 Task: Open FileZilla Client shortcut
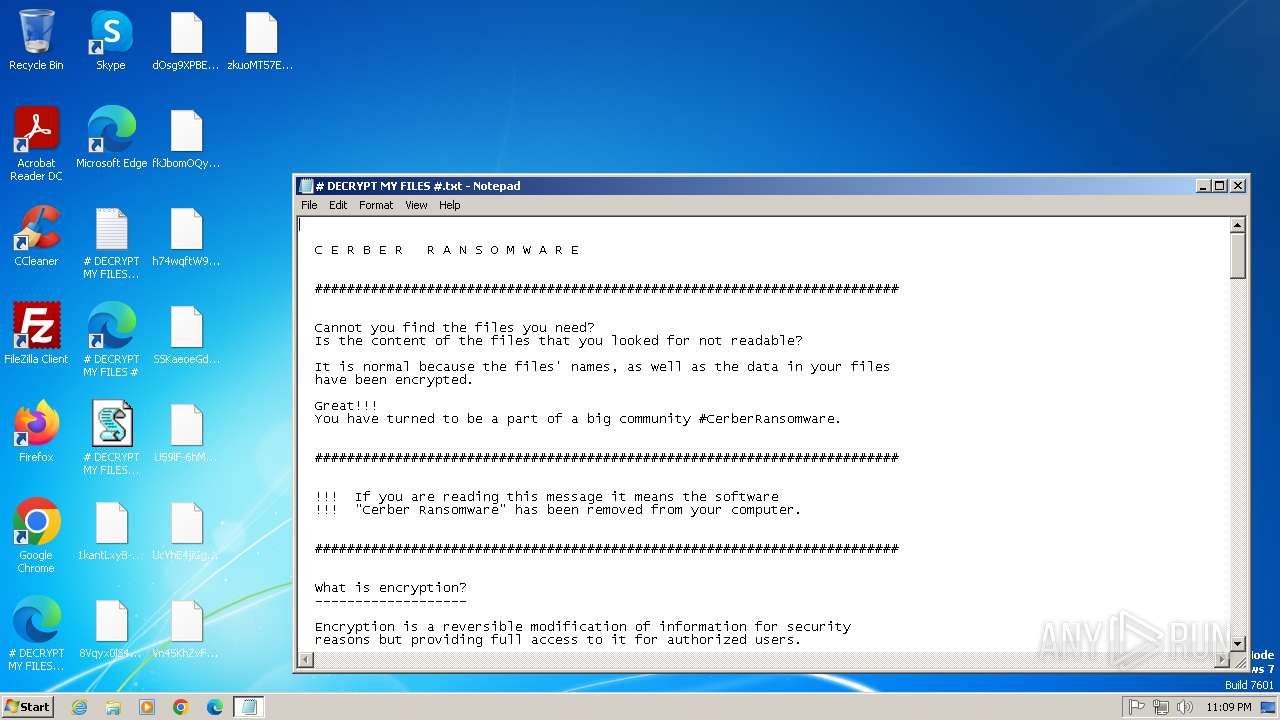pos(36,334)
